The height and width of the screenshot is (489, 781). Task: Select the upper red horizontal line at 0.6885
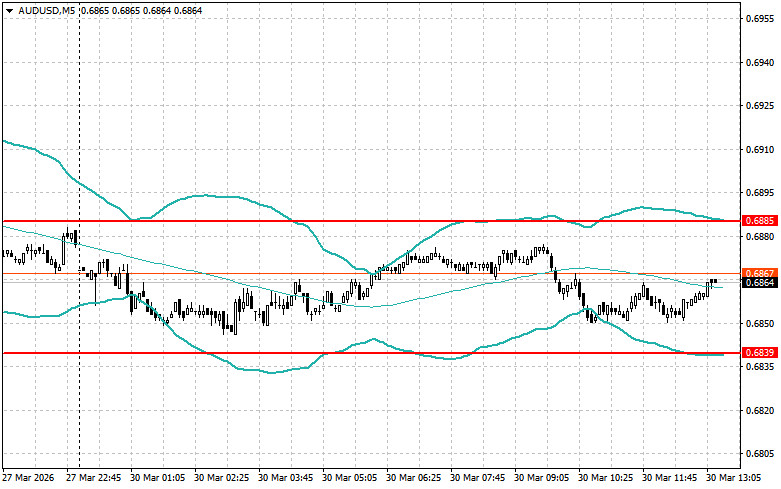tap(371, 221)
